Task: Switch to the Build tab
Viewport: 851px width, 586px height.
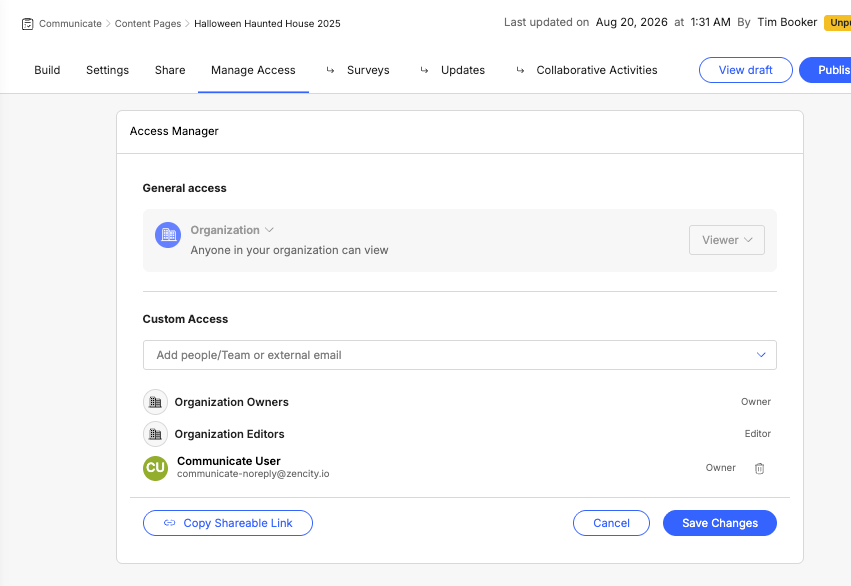Action: tap(47, 70)
